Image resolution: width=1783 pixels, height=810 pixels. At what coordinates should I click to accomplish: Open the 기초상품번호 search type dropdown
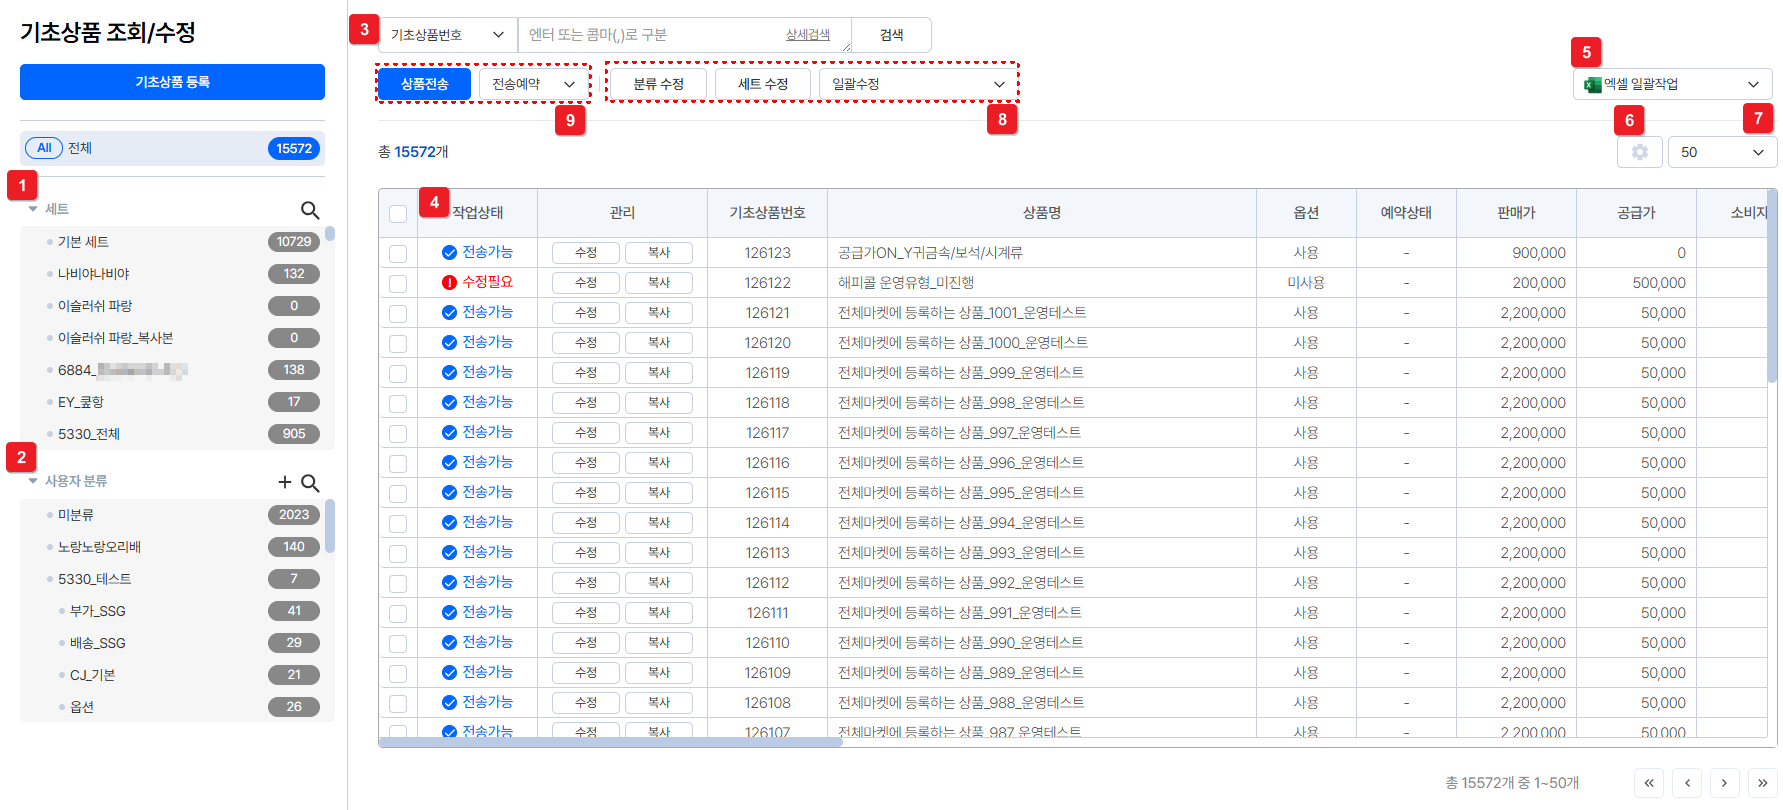(447, 35)
